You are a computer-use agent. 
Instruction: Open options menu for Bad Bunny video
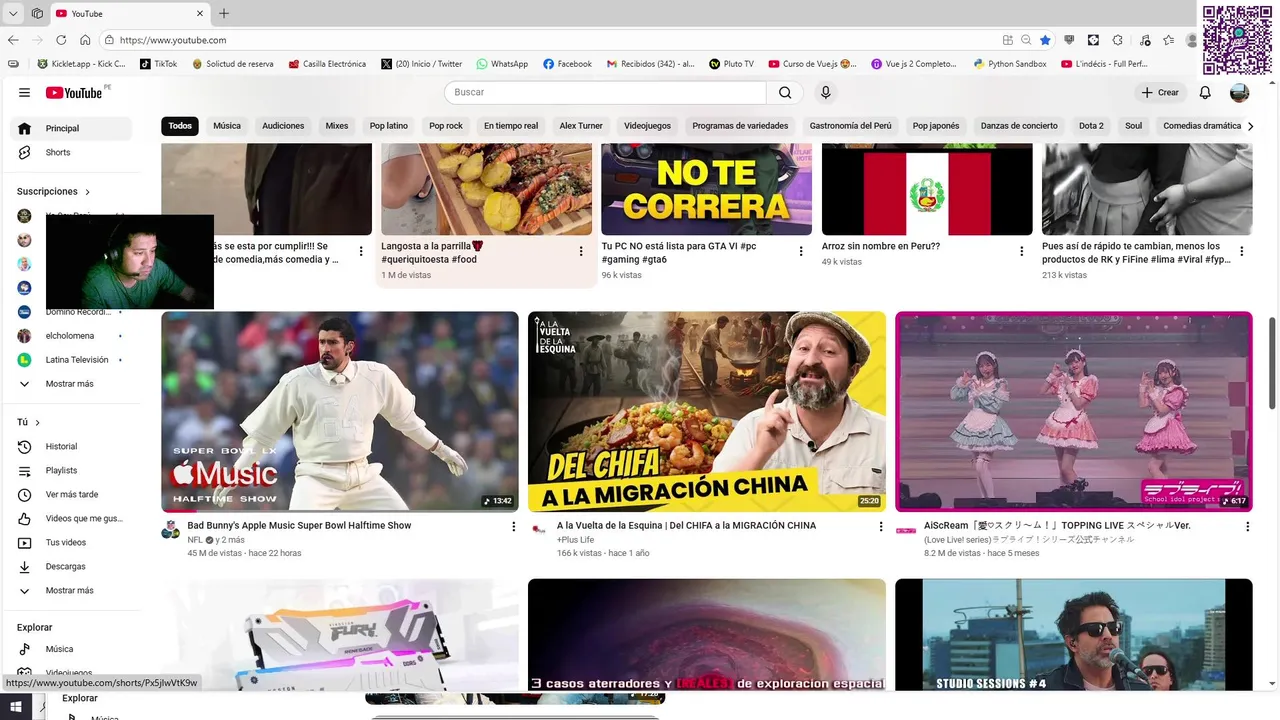(x=514, y=527)
